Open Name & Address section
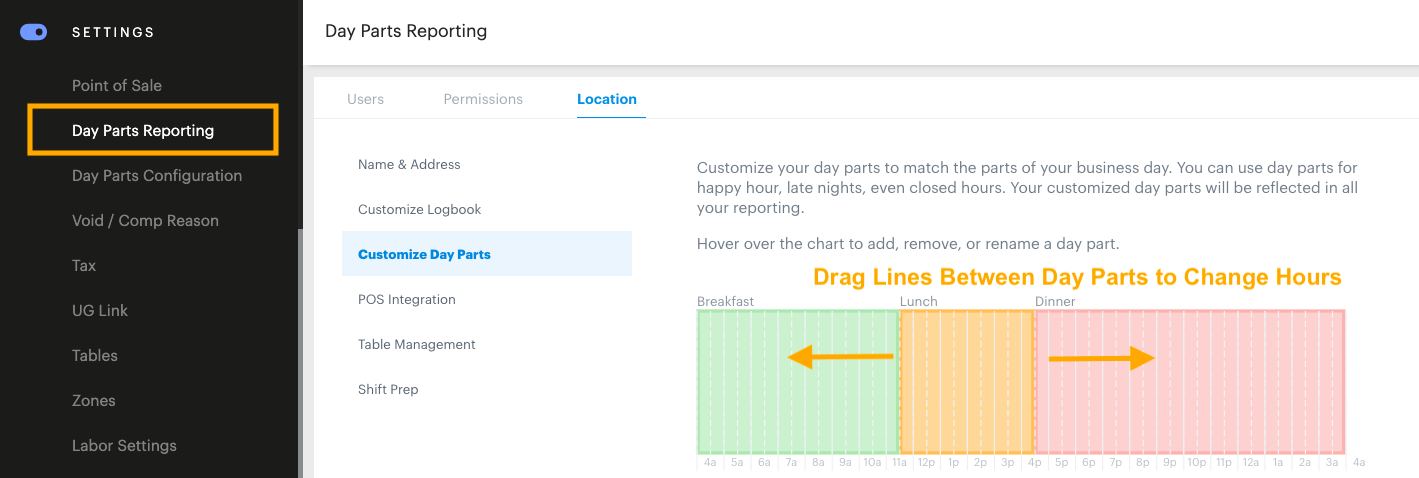 (x=409, y=165)
